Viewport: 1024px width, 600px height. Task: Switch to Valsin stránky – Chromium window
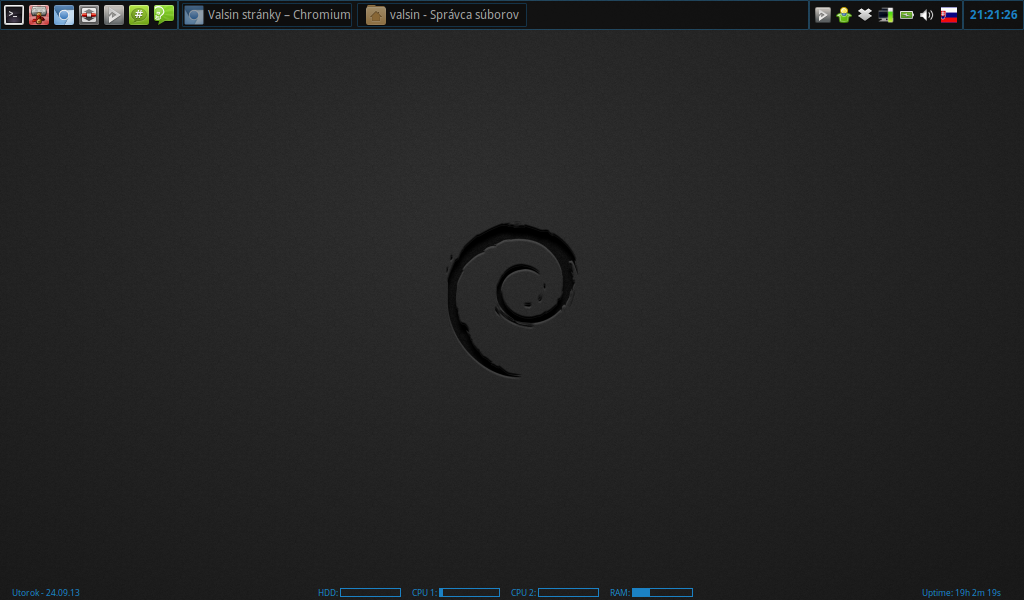pyautogui.click(x=267, y=15)
